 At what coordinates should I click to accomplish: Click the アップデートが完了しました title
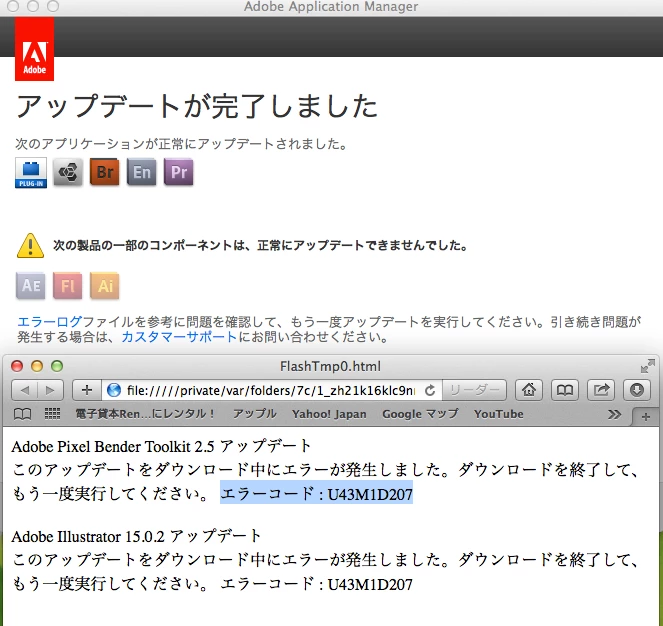click(x=197, y=106)
